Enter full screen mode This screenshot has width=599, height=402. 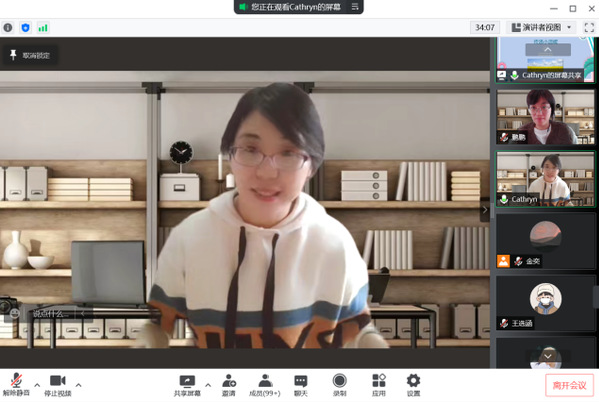point(589,28)
